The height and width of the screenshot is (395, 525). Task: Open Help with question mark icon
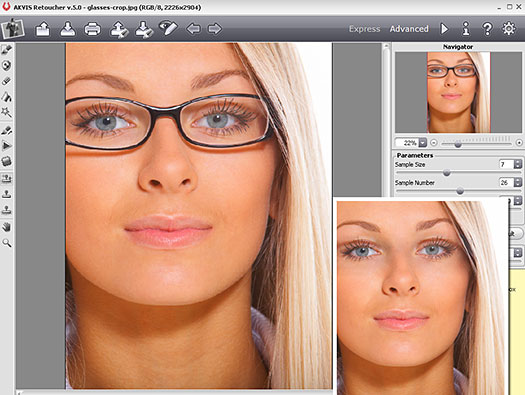pyautogui.click(x=487, y=29)
